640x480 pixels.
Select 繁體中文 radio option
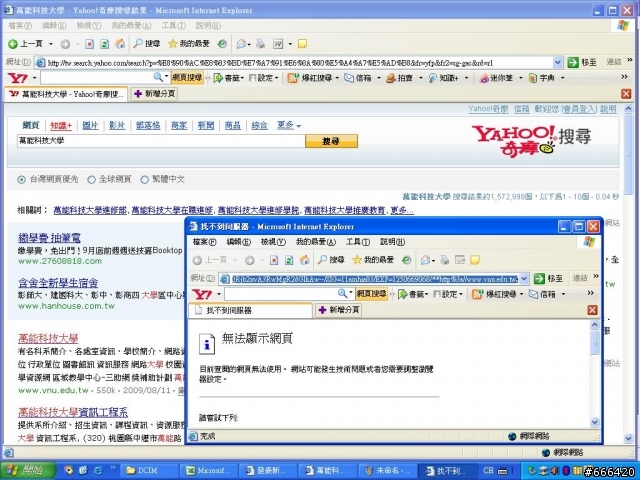click(144, 179)
